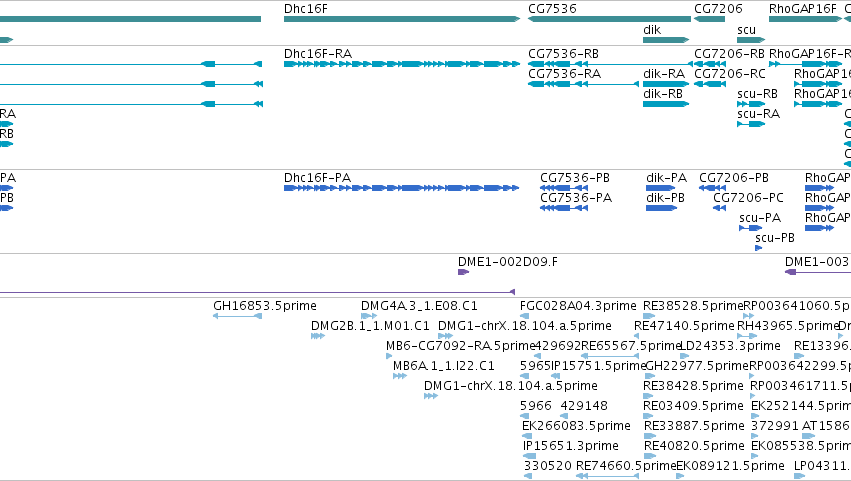Click the RE40820.5prime EST label

(x=694, y=446)
